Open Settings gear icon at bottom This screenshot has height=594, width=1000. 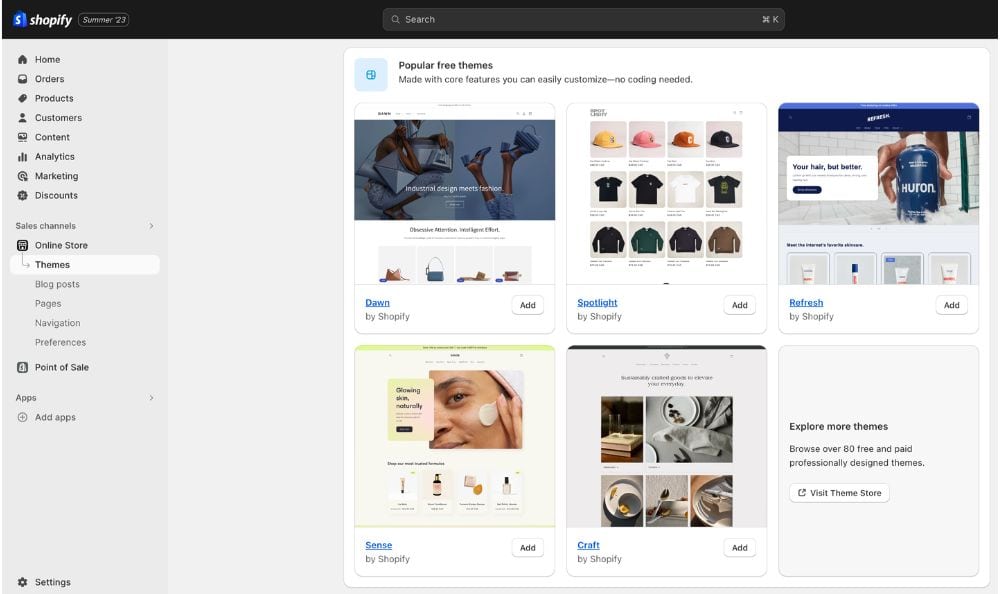point(22,582)
